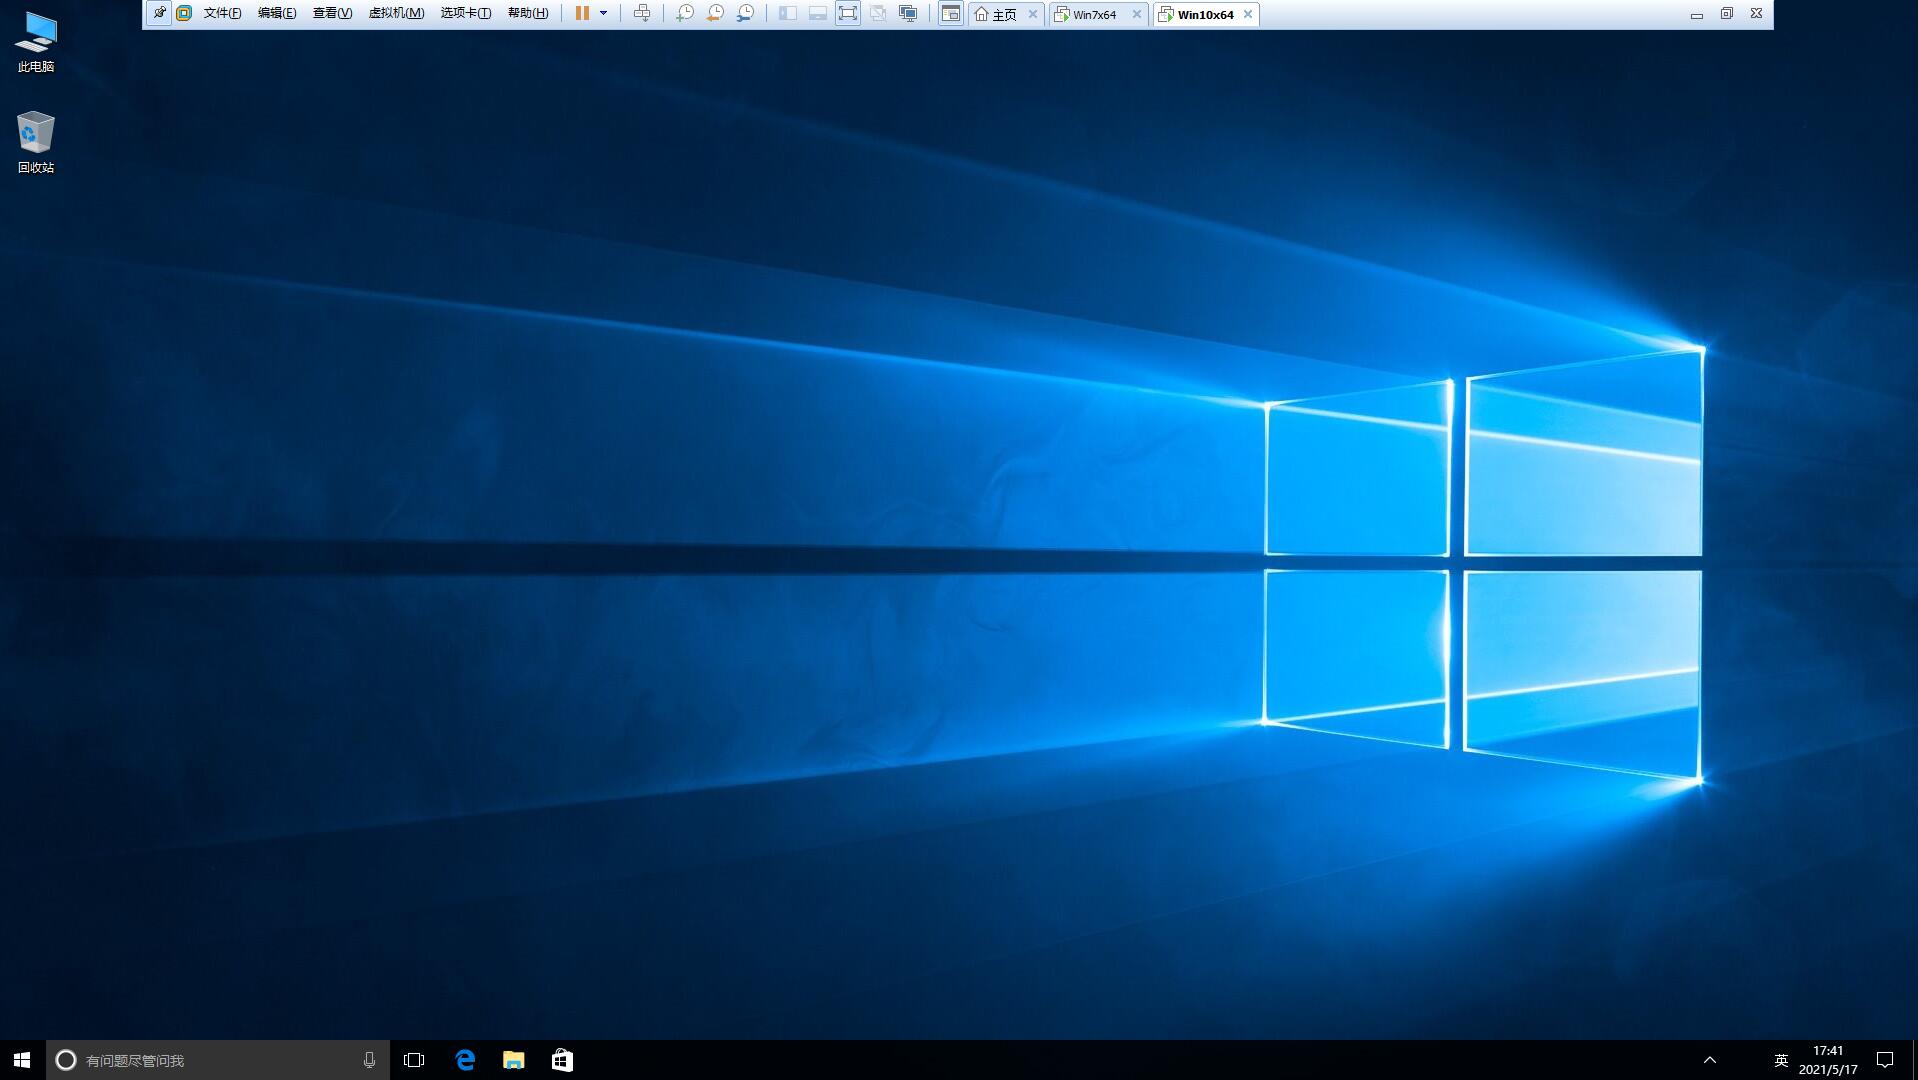Close the VMware window using the X button
The height and width of the screenshot is (1080, 1918).
[1757, 13]
